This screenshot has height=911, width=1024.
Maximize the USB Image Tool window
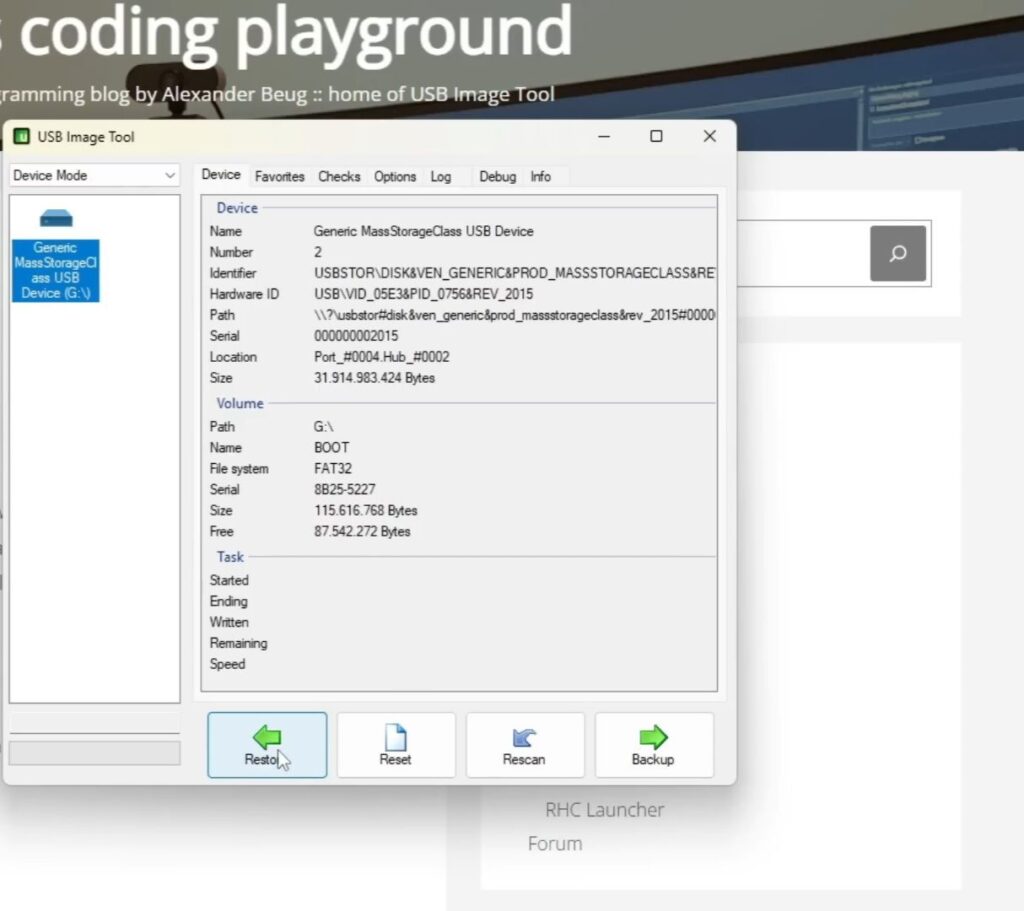(656, 136)
